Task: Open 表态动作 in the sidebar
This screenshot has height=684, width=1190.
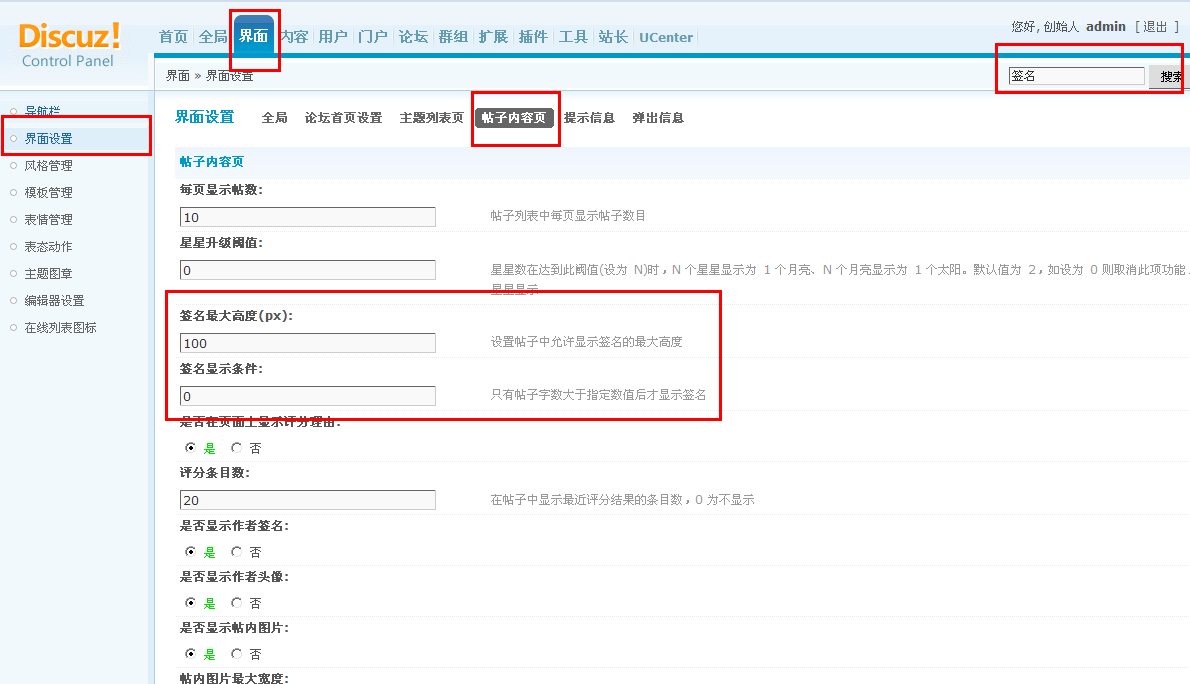Action: [49, 247]
